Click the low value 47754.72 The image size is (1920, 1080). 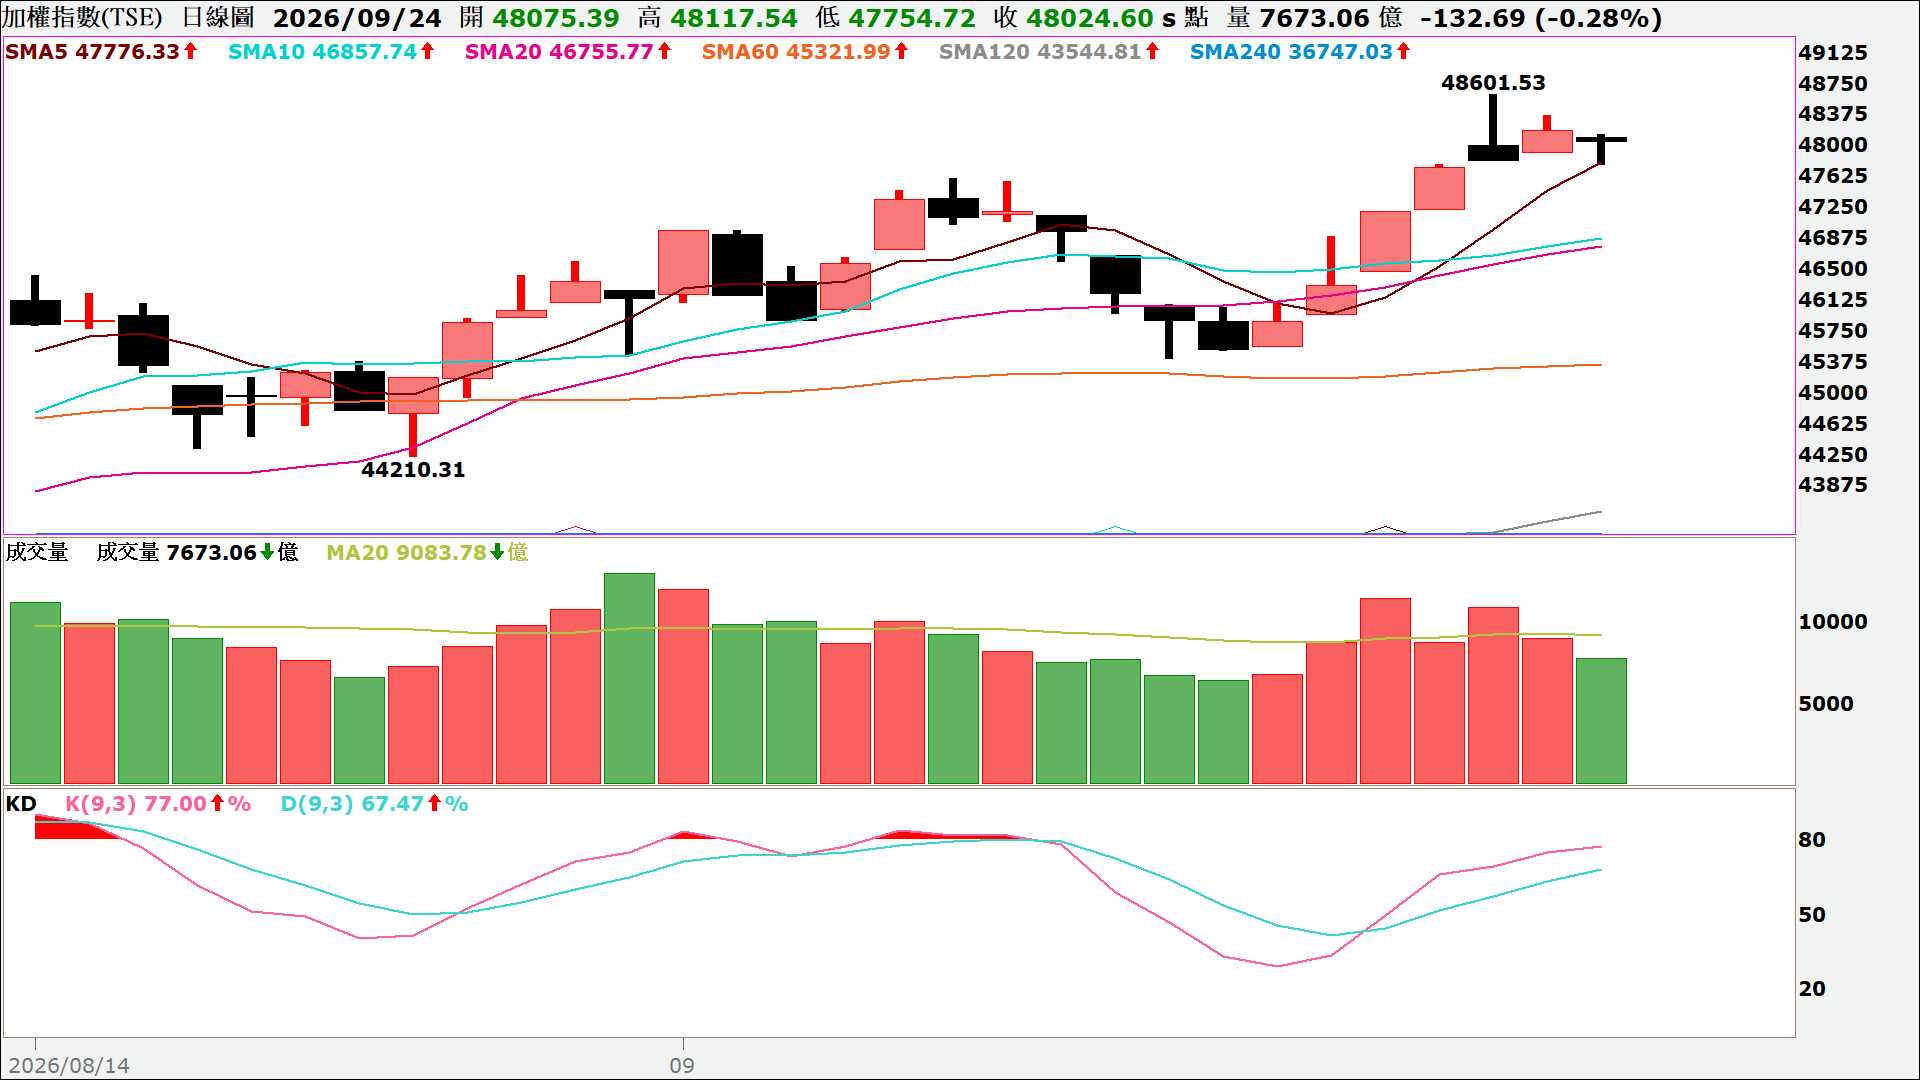tap(912, 18)
